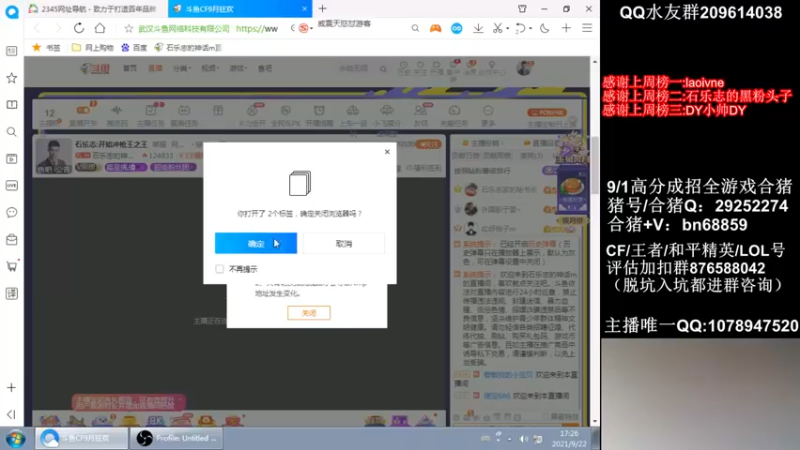Open 直播 in the Douyu navigation
The image size is (800, 450).
[155, 68]
